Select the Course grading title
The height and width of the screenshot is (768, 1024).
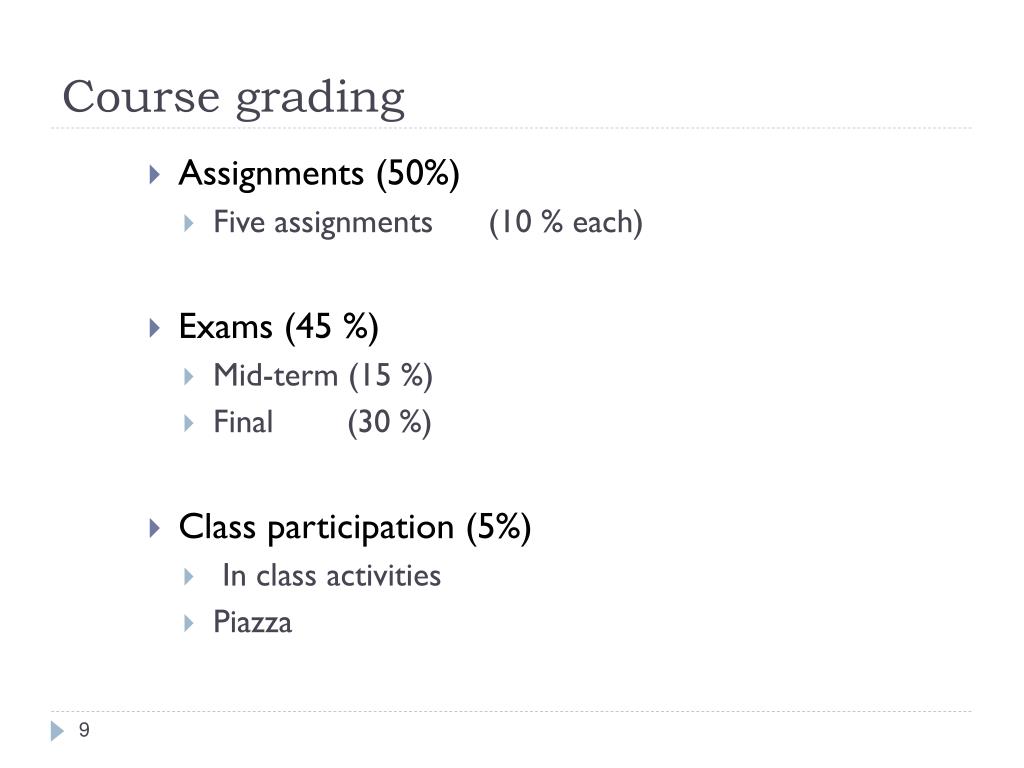[x=234, y=98]
